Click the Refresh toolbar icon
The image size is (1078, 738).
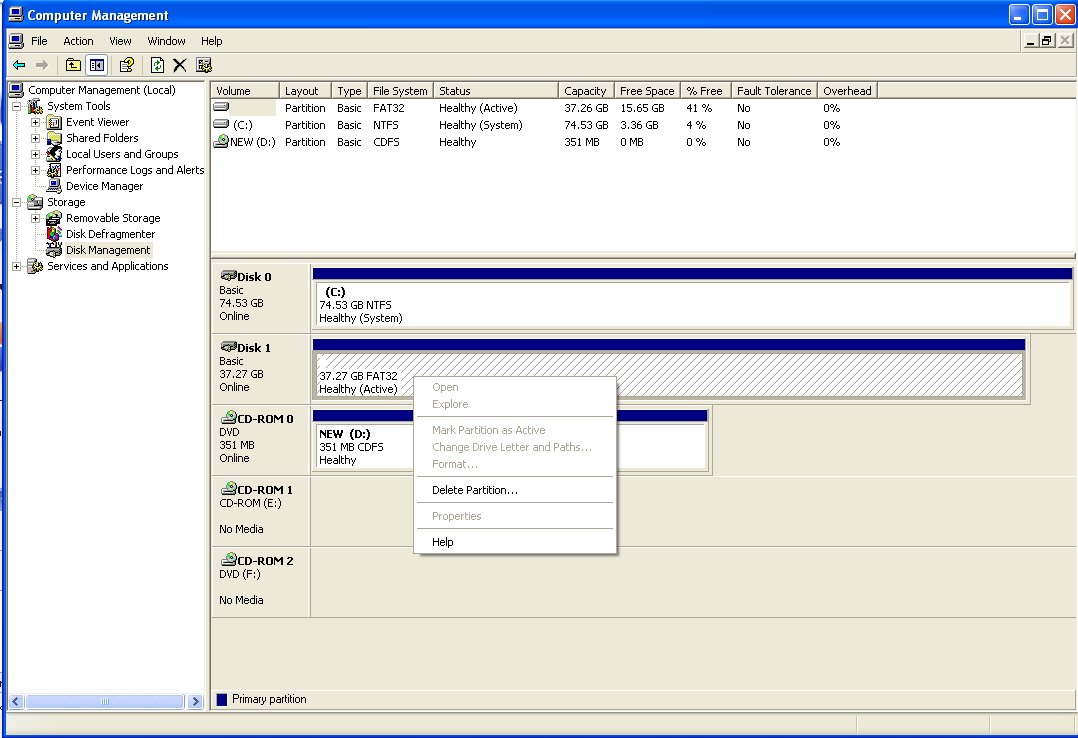(x=157, y=64)
